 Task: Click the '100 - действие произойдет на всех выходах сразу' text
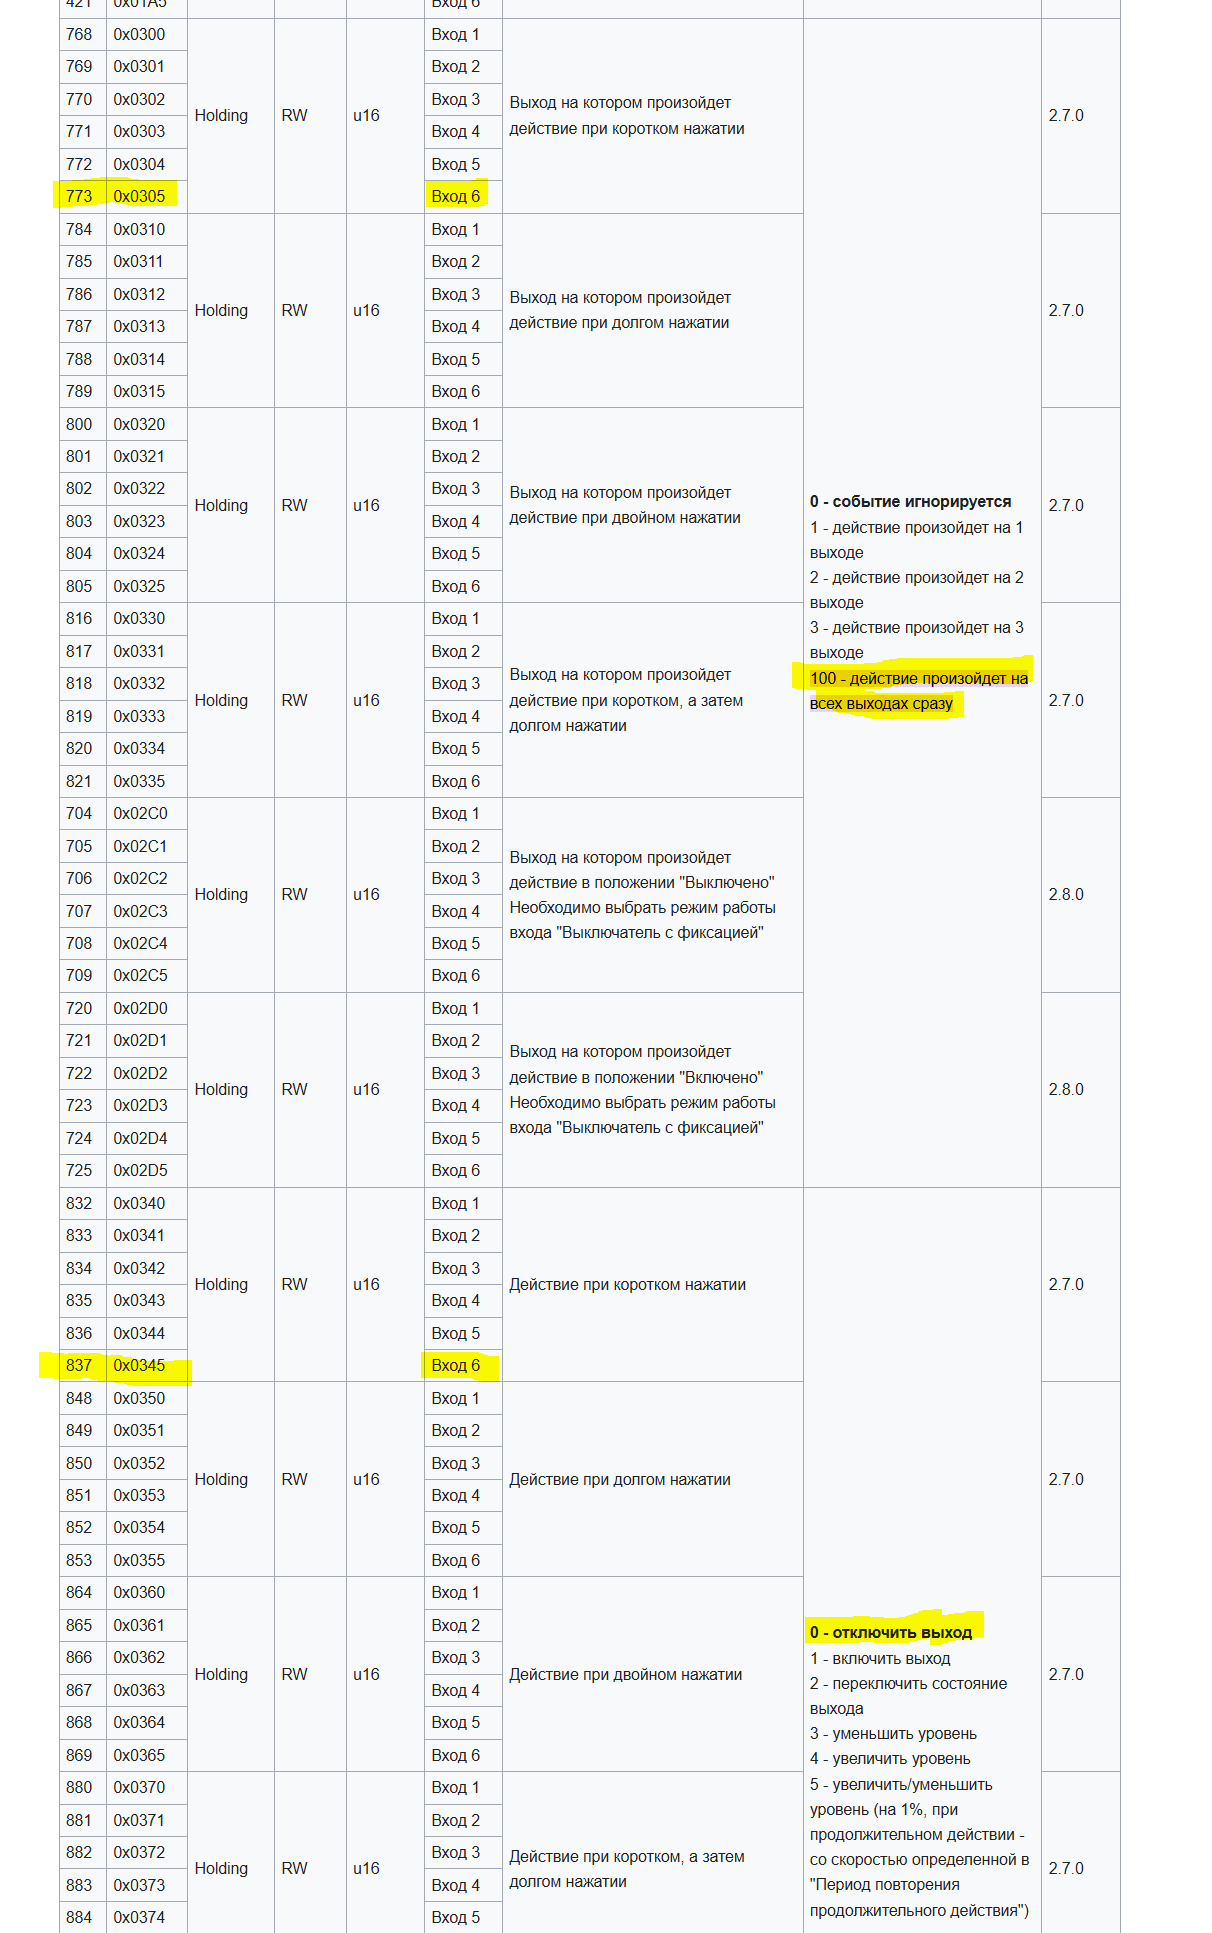click(x=918, y=690)
